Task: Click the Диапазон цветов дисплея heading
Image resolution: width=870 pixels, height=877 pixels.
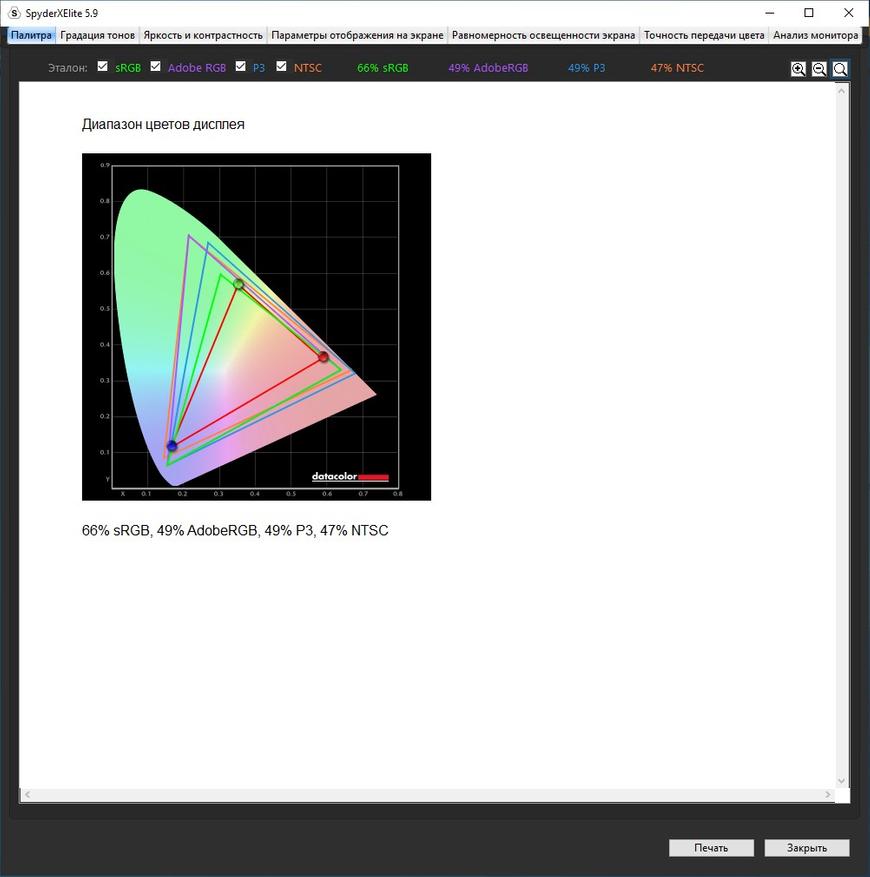Action: pyautogui.click(x=163, y=124)
